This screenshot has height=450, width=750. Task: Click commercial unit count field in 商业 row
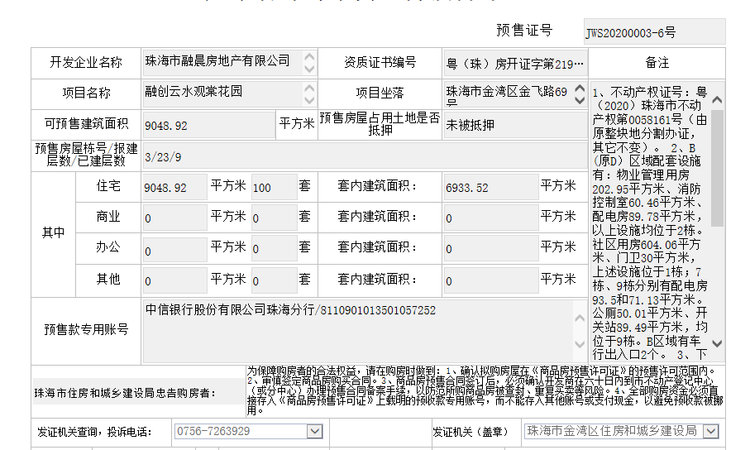coord(274,218)
